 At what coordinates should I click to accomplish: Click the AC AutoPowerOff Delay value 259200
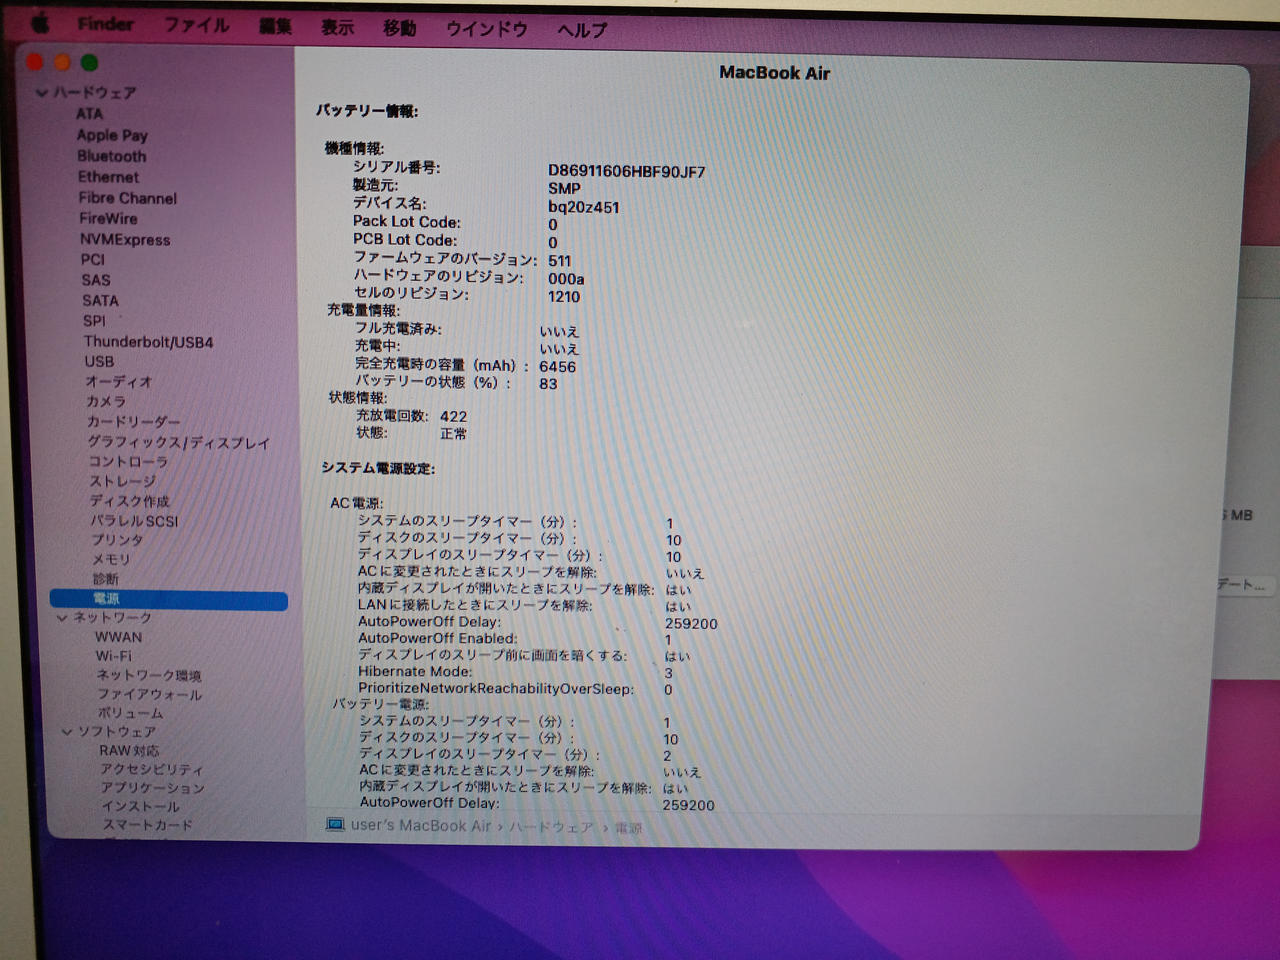tap(691, 624)
